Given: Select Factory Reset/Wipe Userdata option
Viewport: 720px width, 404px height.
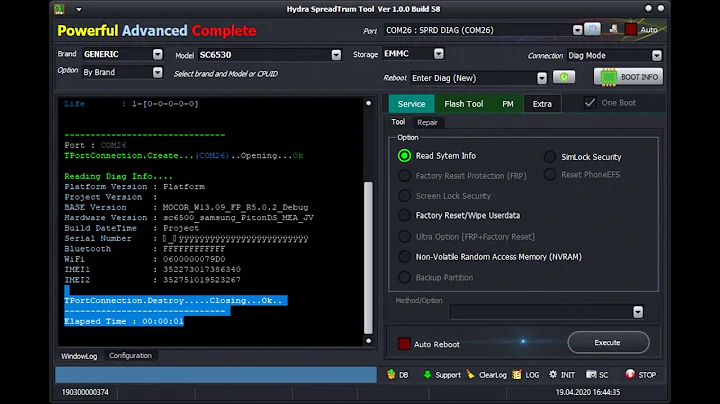Looking at the screenshot, I should pos(404,215).
